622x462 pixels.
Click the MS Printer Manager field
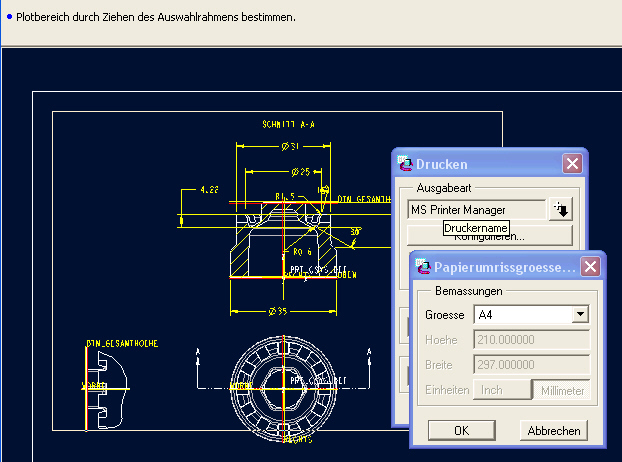[x=477, y=210]
